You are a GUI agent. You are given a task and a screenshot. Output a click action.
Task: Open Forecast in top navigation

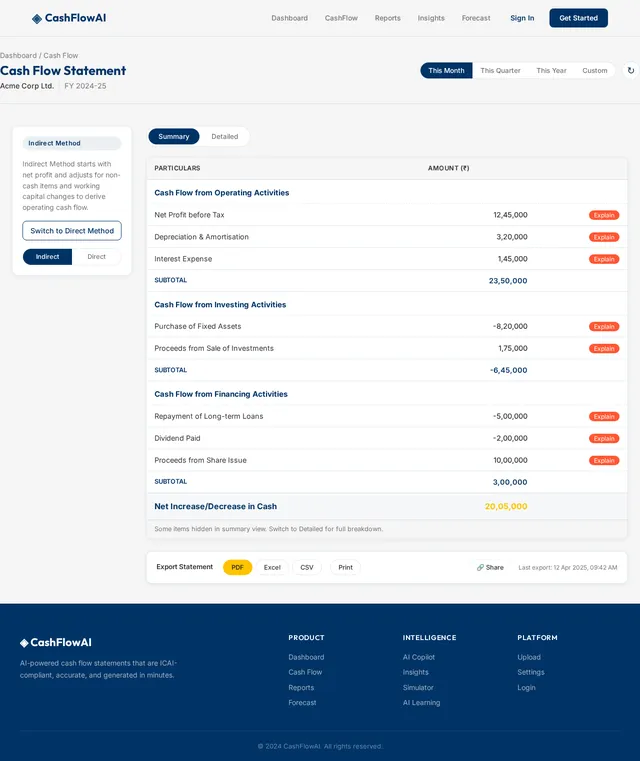pyautogui.click(x=476, y=18)
